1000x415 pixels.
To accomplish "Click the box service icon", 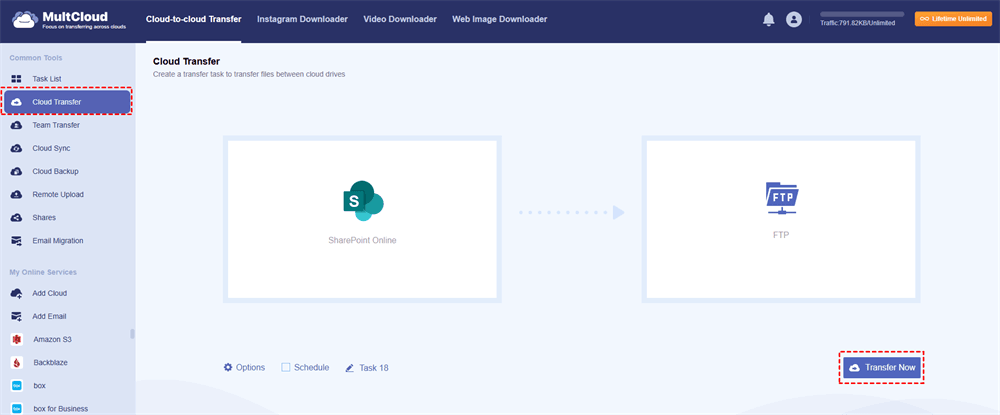I will [17, 386].
